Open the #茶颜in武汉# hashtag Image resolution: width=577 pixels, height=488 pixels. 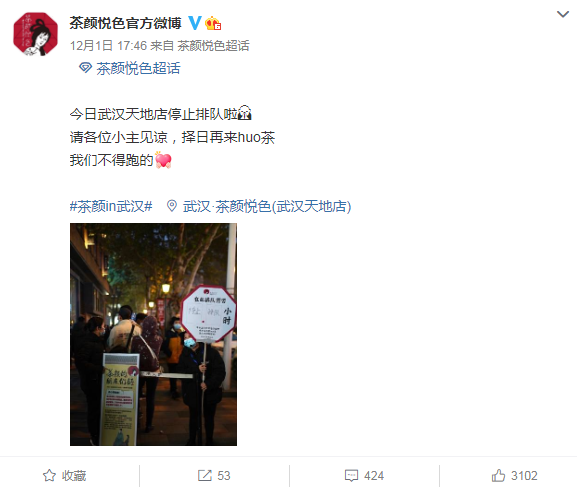pyautogui.click(x=111, y=206)
